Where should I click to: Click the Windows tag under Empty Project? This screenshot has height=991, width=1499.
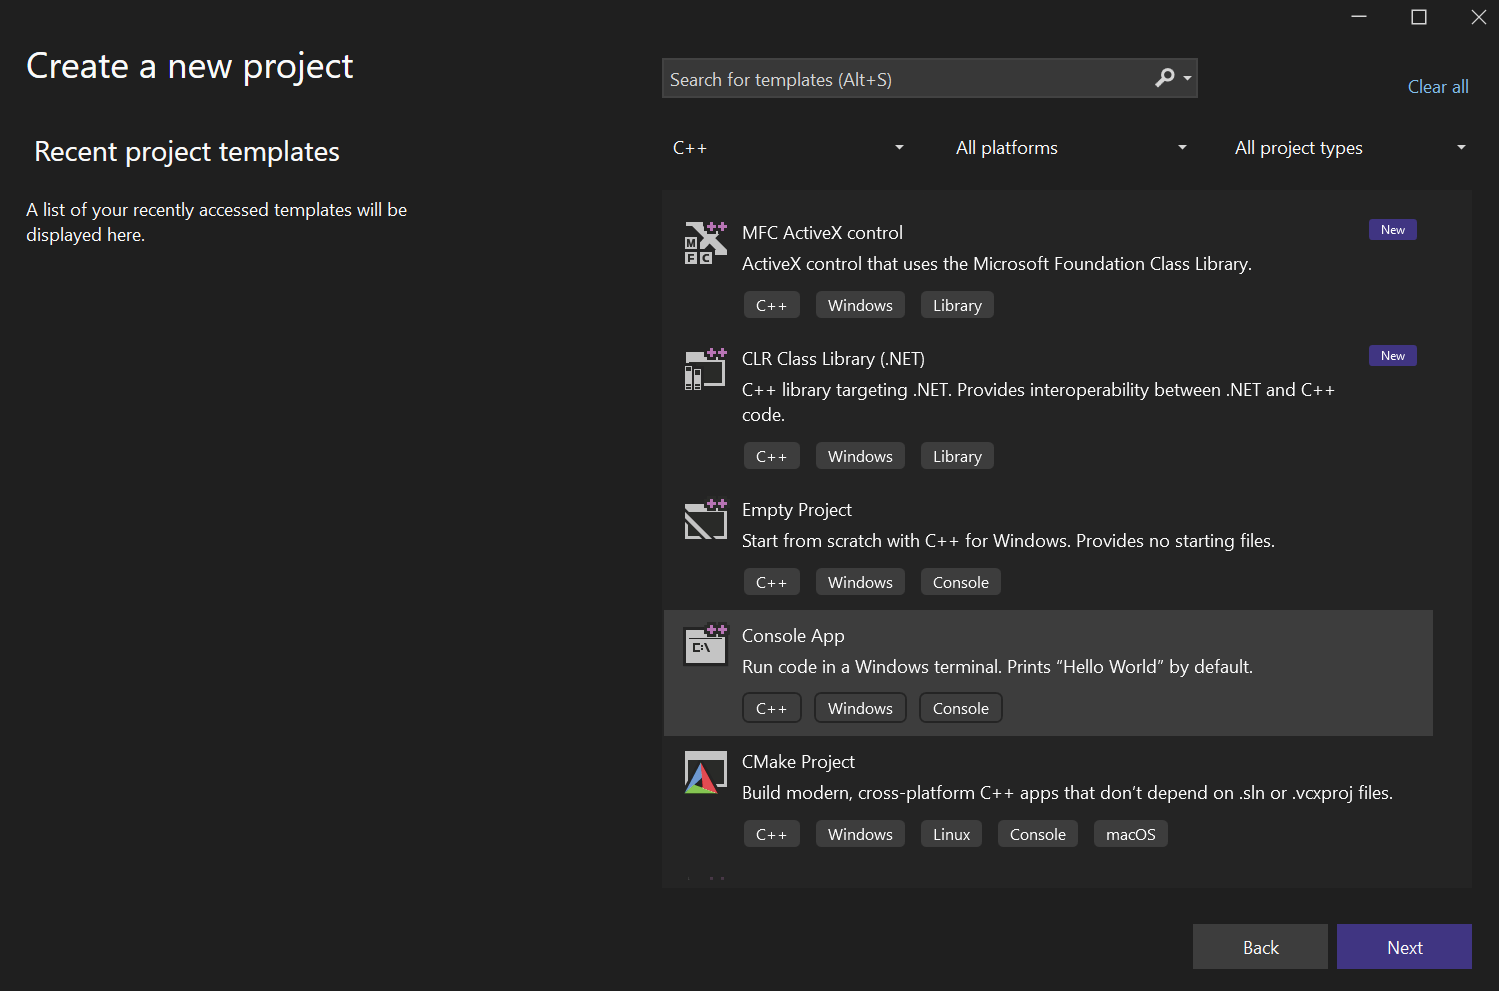(860, 582)
